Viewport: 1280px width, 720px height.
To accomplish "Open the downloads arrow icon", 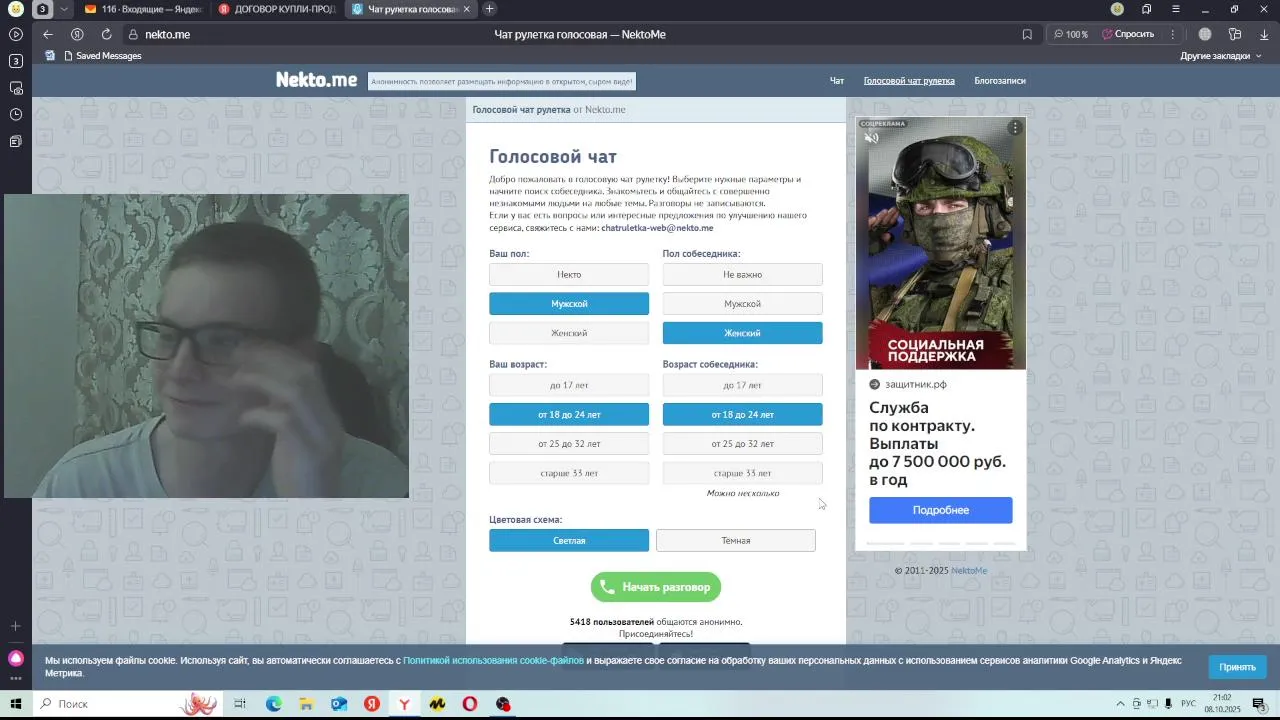I will [1264, 34].
